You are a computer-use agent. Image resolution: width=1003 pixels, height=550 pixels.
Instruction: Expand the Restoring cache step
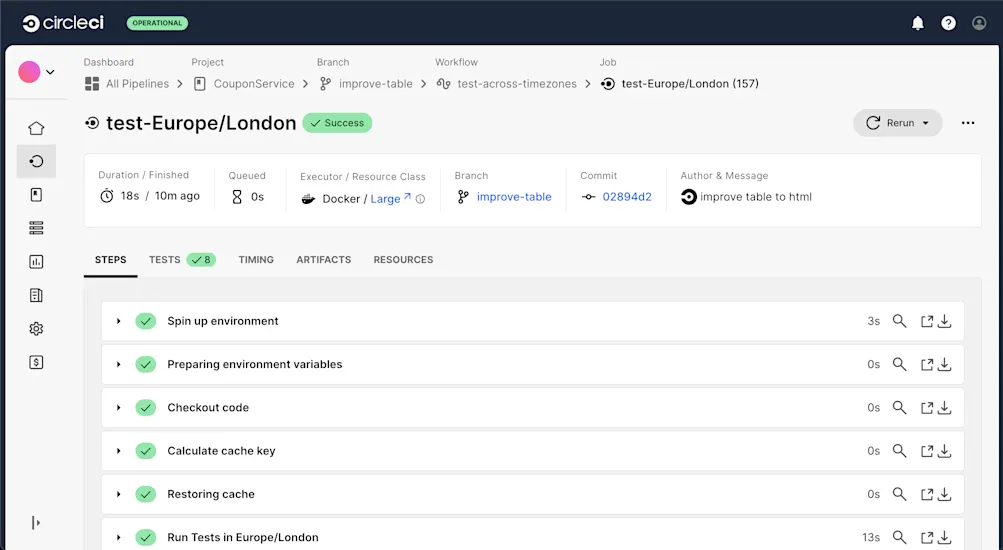(118, 494)
